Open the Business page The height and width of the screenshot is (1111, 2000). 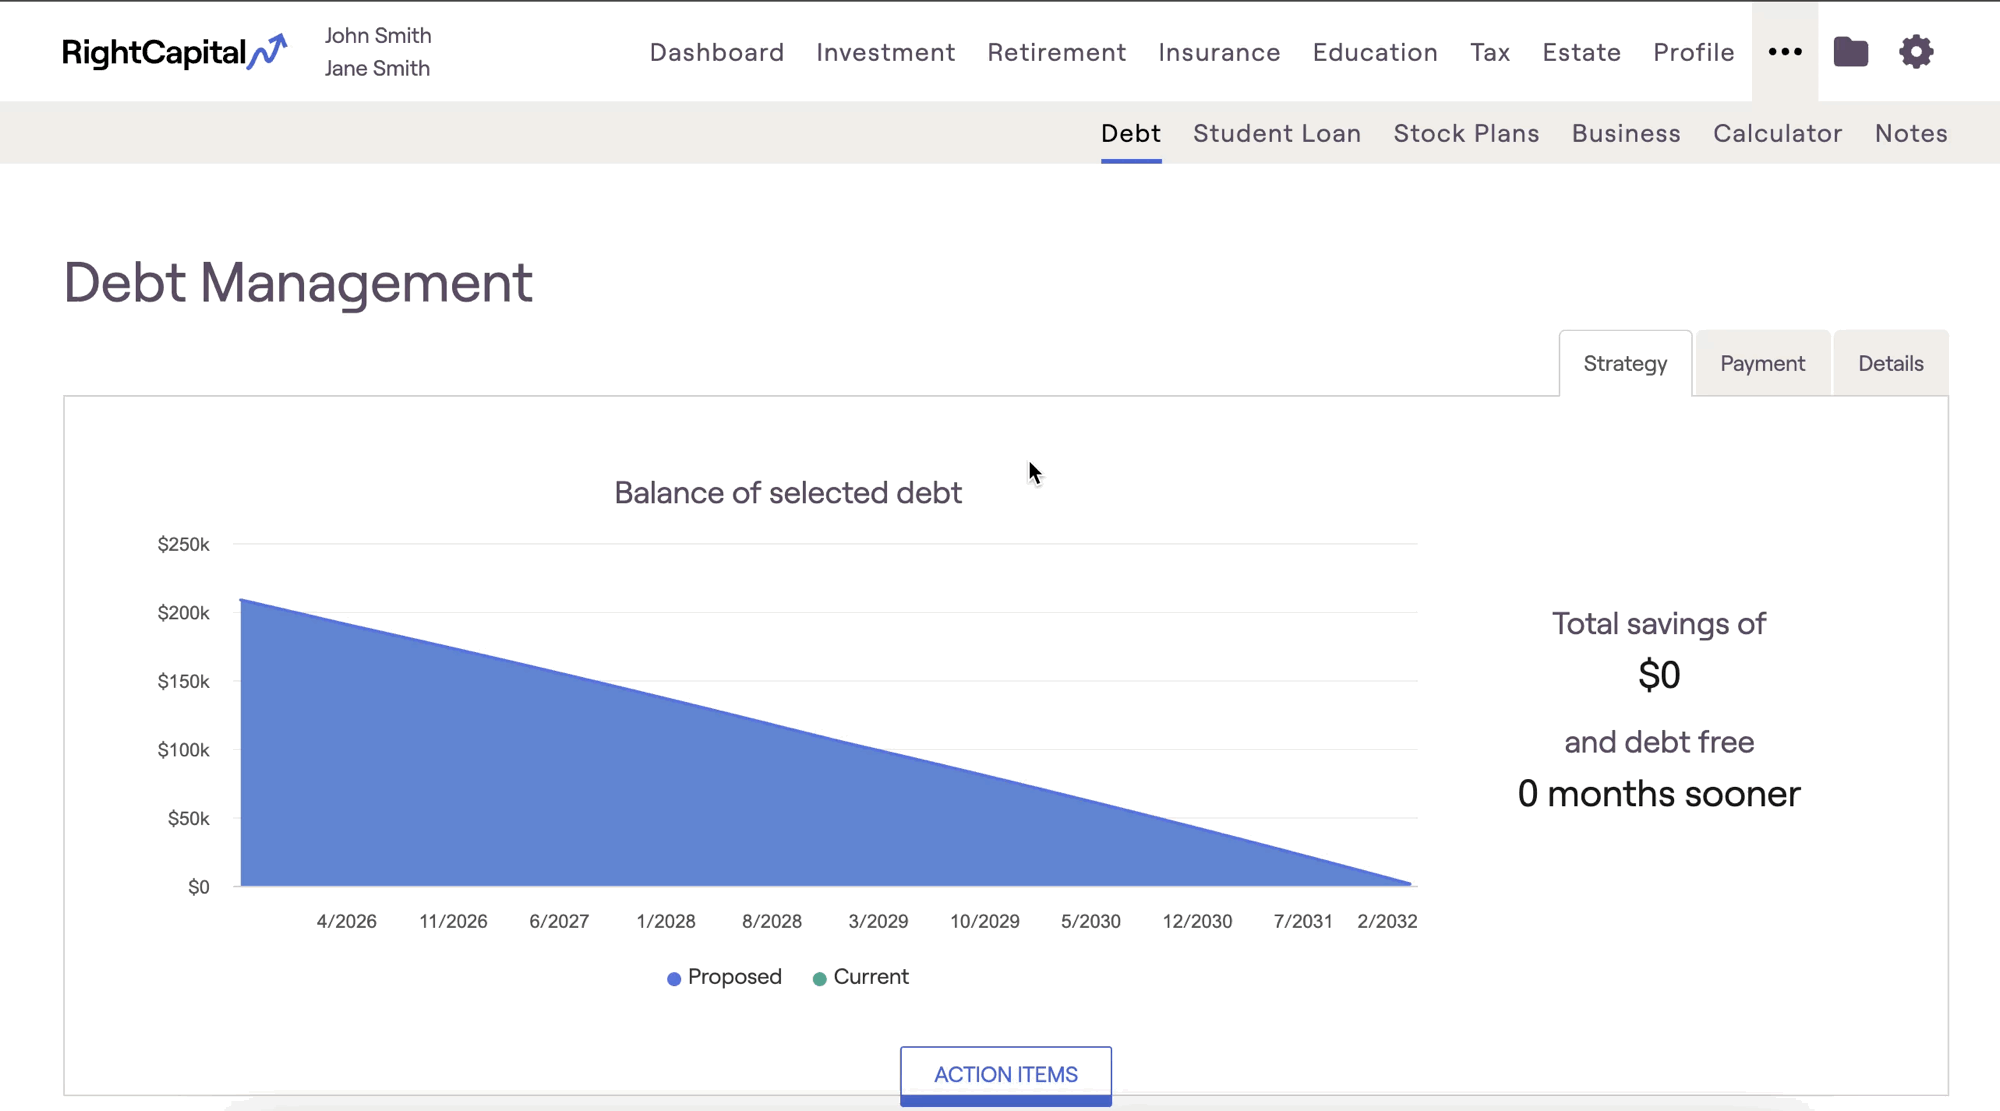pos(1626,133)
